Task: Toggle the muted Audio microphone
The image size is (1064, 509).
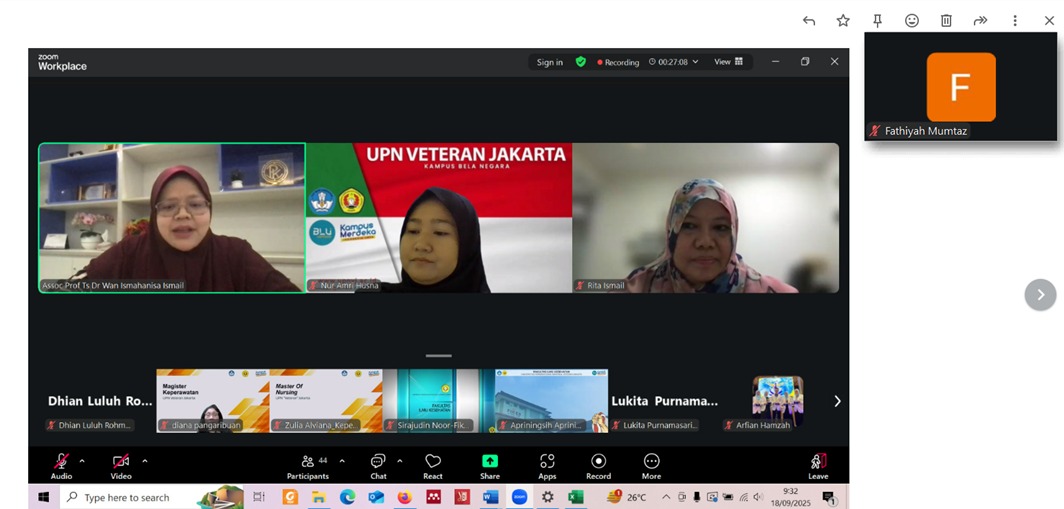Action: click(61, 461)
